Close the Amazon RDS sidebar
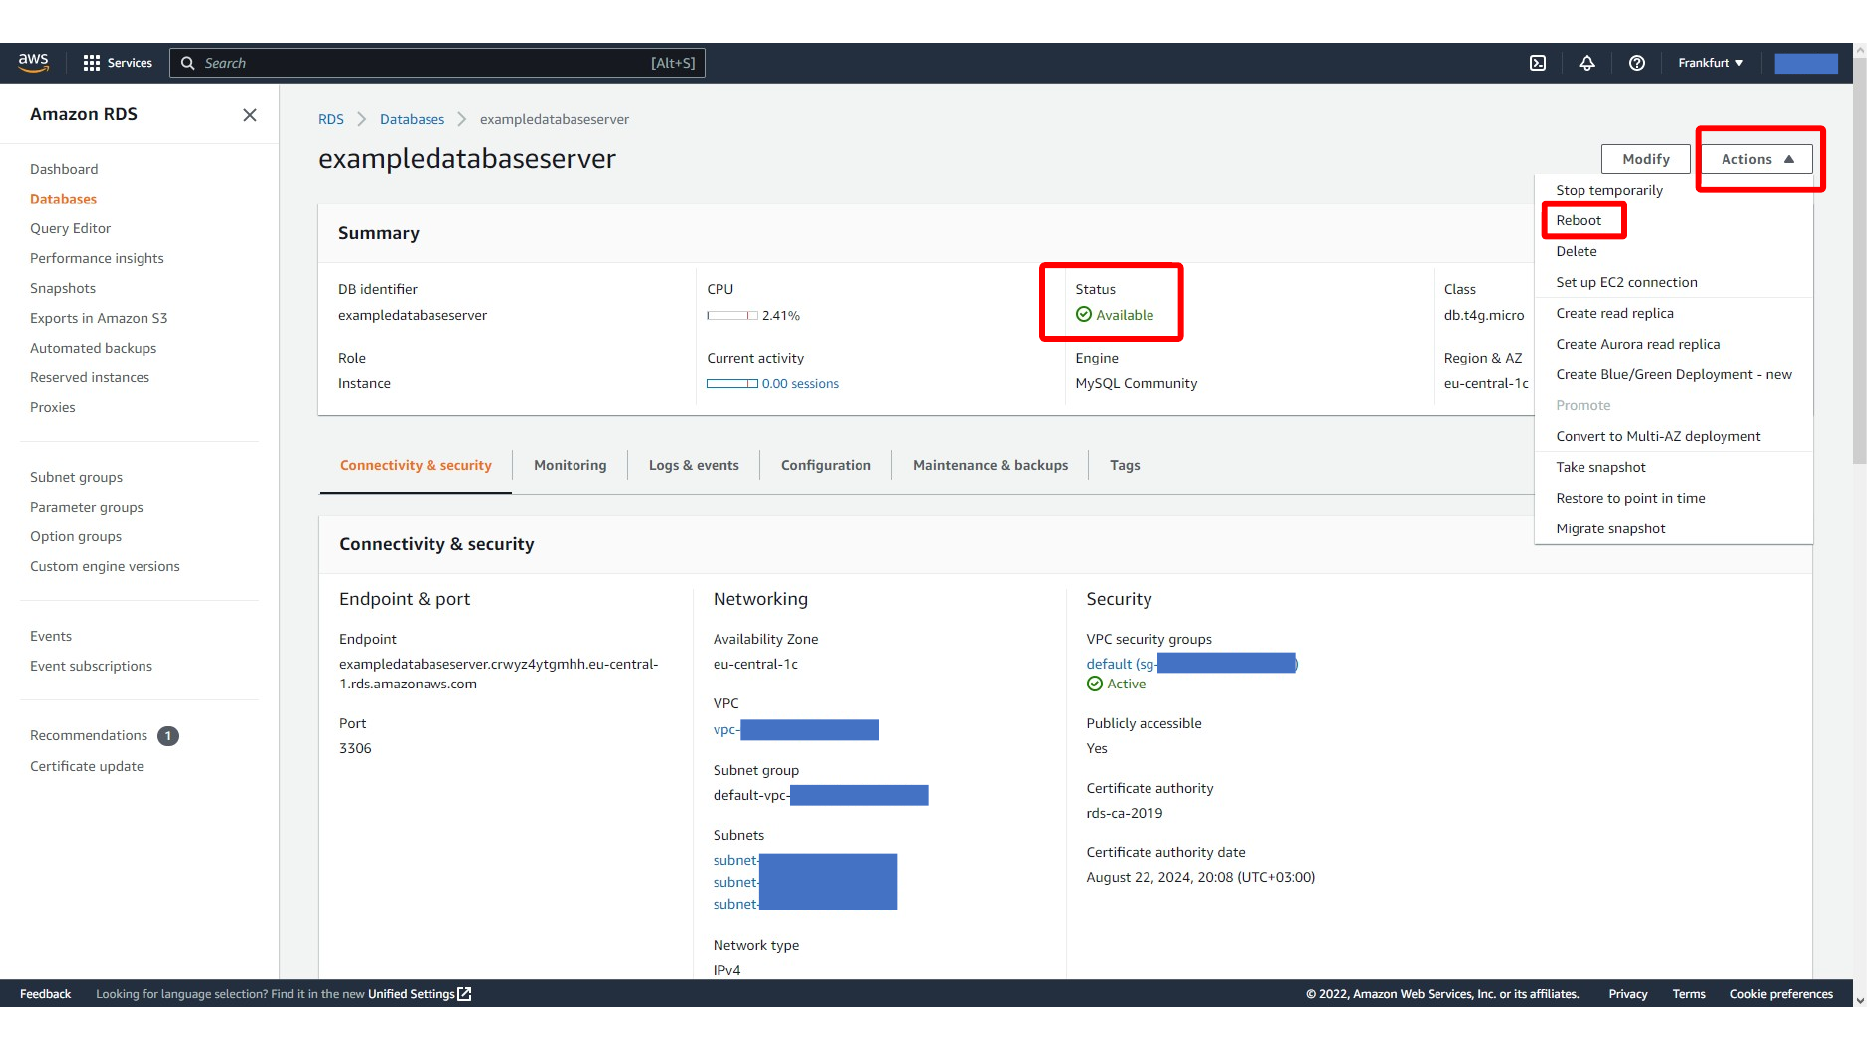The image size is (1867, 1050). click(250, 115)
